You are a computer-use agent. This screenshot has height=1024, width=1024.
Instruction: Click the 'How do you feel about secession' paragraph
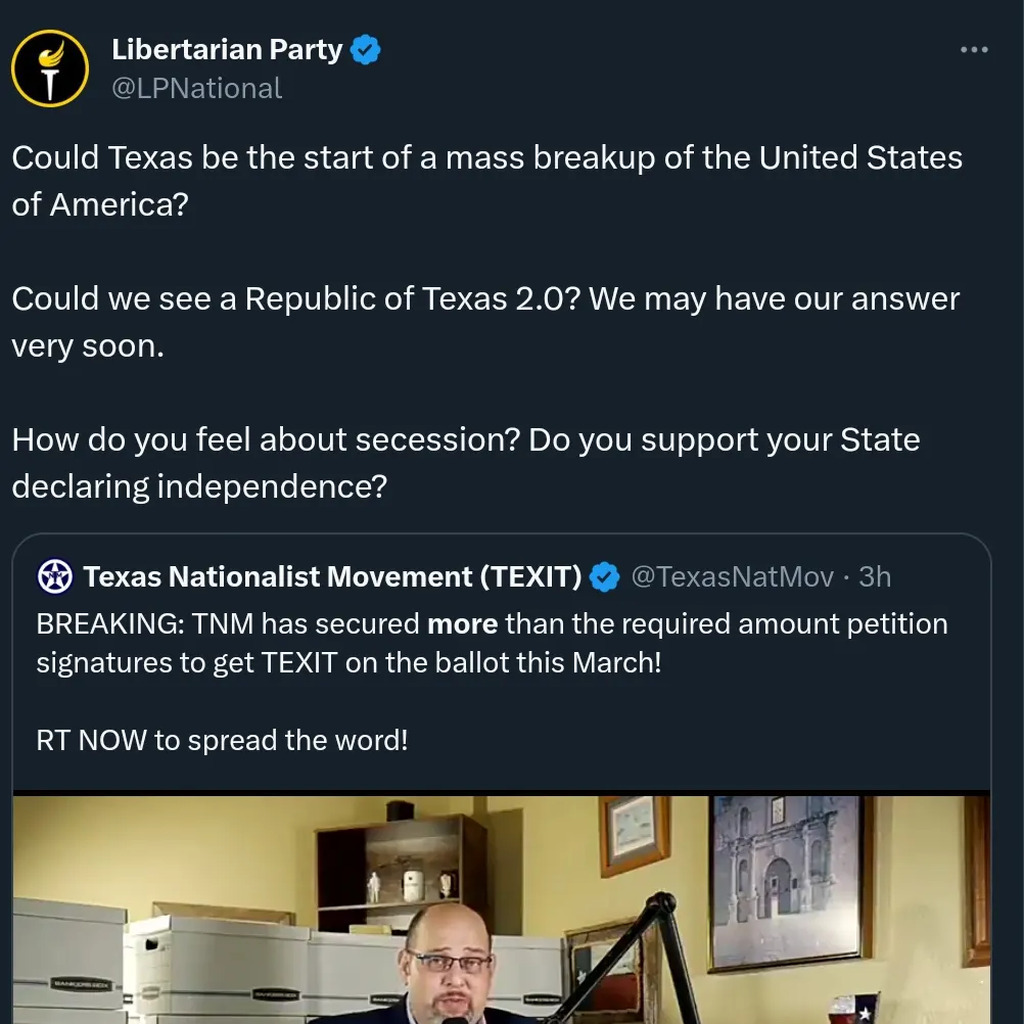pos(466,463)
